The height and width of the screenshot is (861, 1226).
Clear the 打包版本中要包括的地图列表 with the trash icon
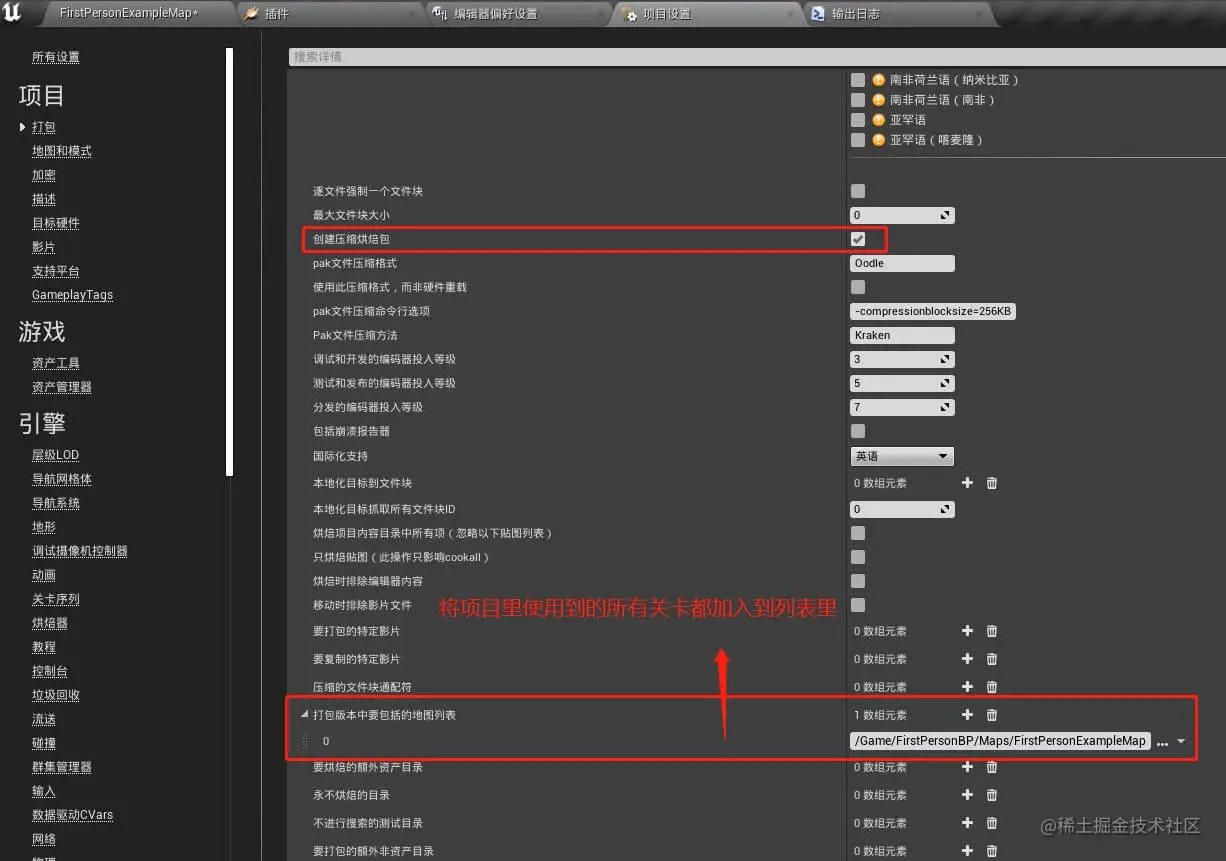992,715
